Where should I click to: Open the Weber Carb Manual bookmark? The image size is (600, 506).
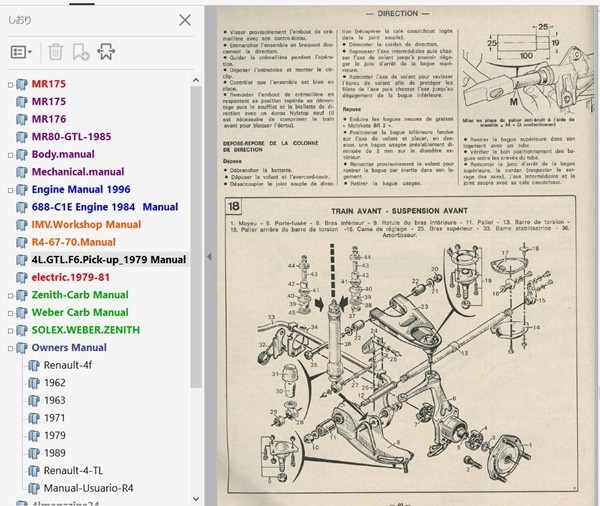80,312
